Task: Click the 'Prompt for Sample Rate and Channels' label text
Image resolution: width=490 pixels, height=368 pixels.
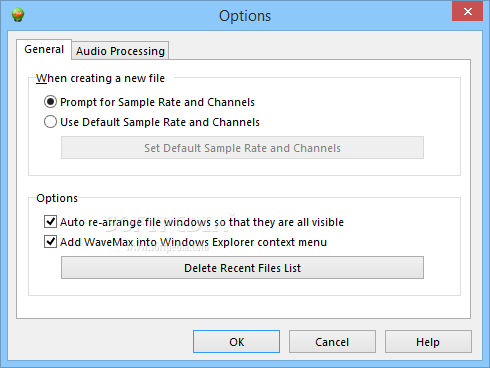Action: 157,102
